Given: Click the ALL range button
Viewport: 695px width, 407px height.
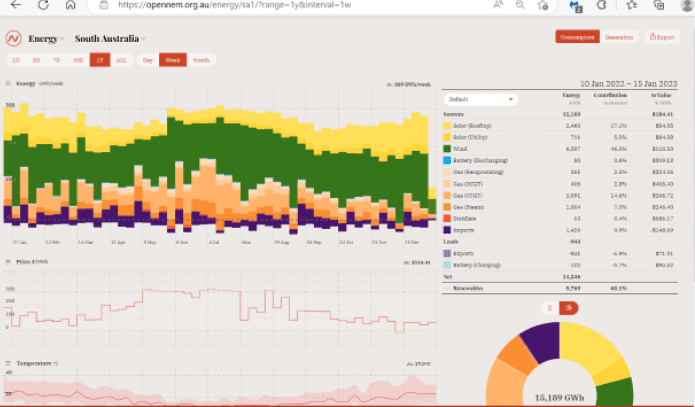Looking at the screenshot, I should pyautogui.click(x=121, y=60).
